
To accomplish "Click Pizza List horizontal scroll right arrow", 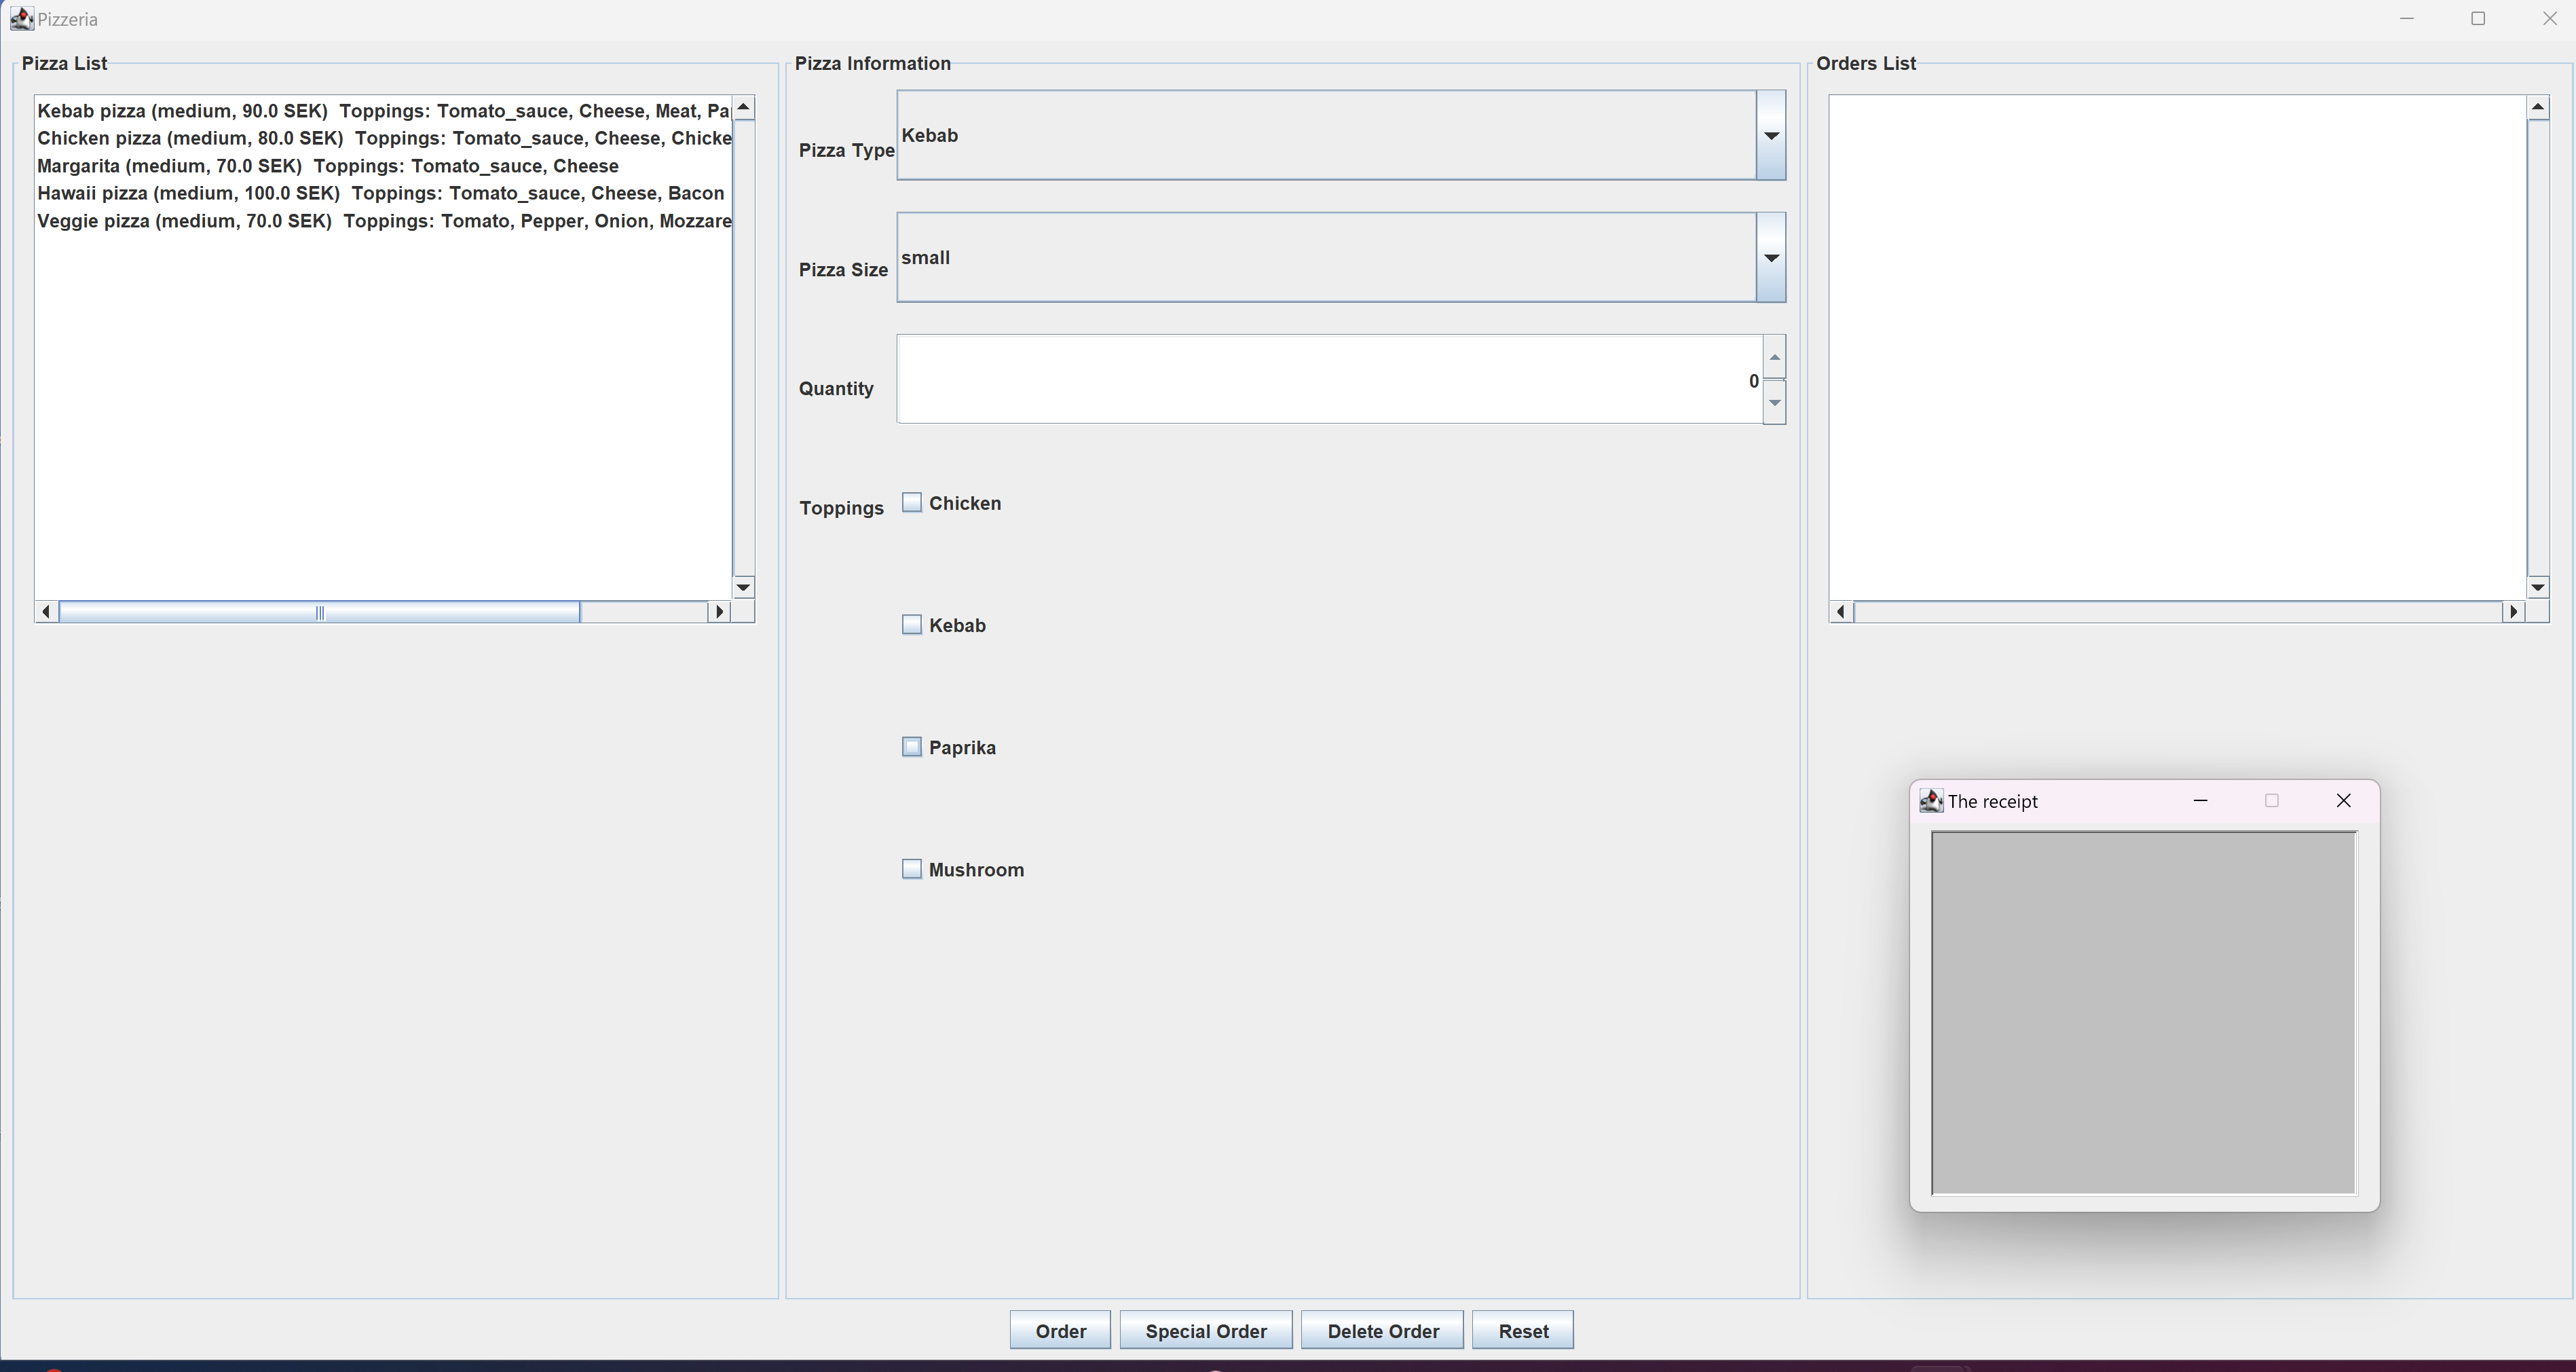I will 719,611.
